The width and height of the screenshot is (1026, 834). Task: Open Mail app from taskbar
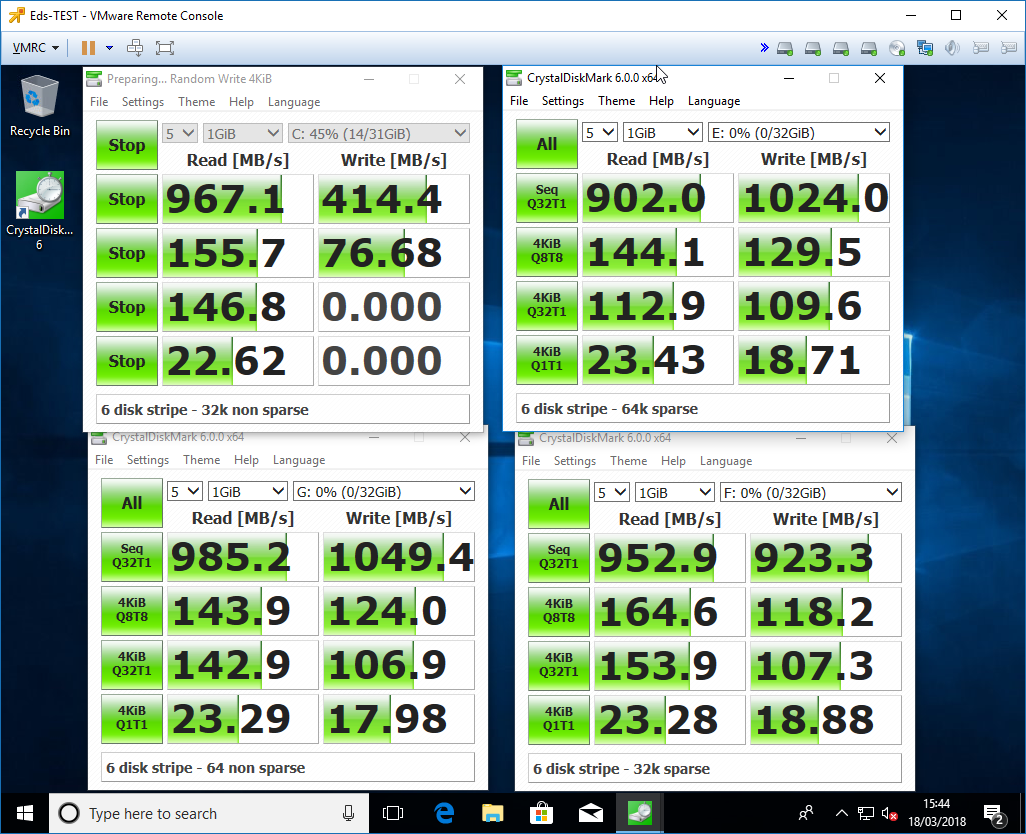(590, 813)
